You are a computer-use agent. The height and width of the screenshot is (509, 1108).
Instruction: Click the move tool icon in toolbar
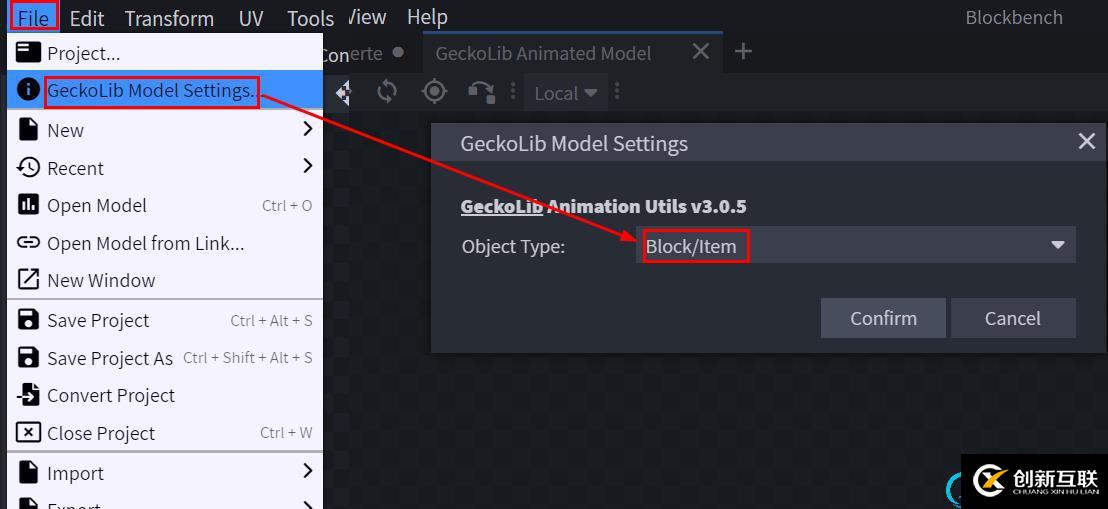[343, 92]
